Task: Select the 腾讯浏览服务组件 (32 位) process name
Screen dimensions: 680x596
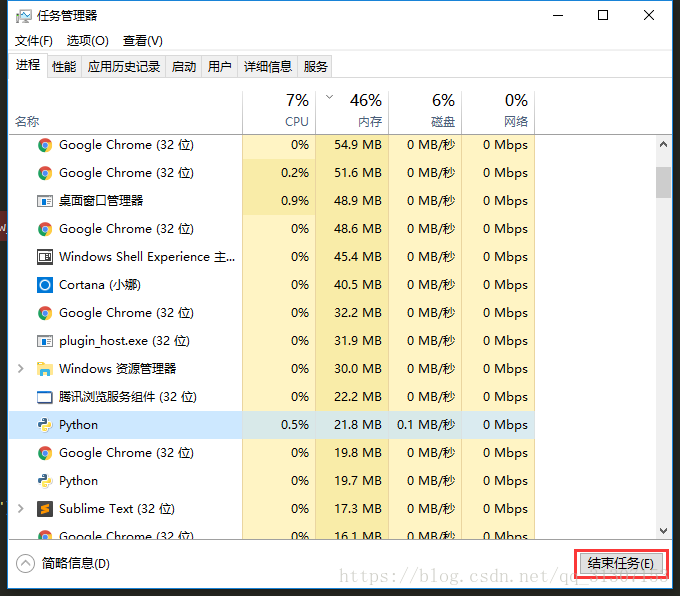Action: point(128,397)
